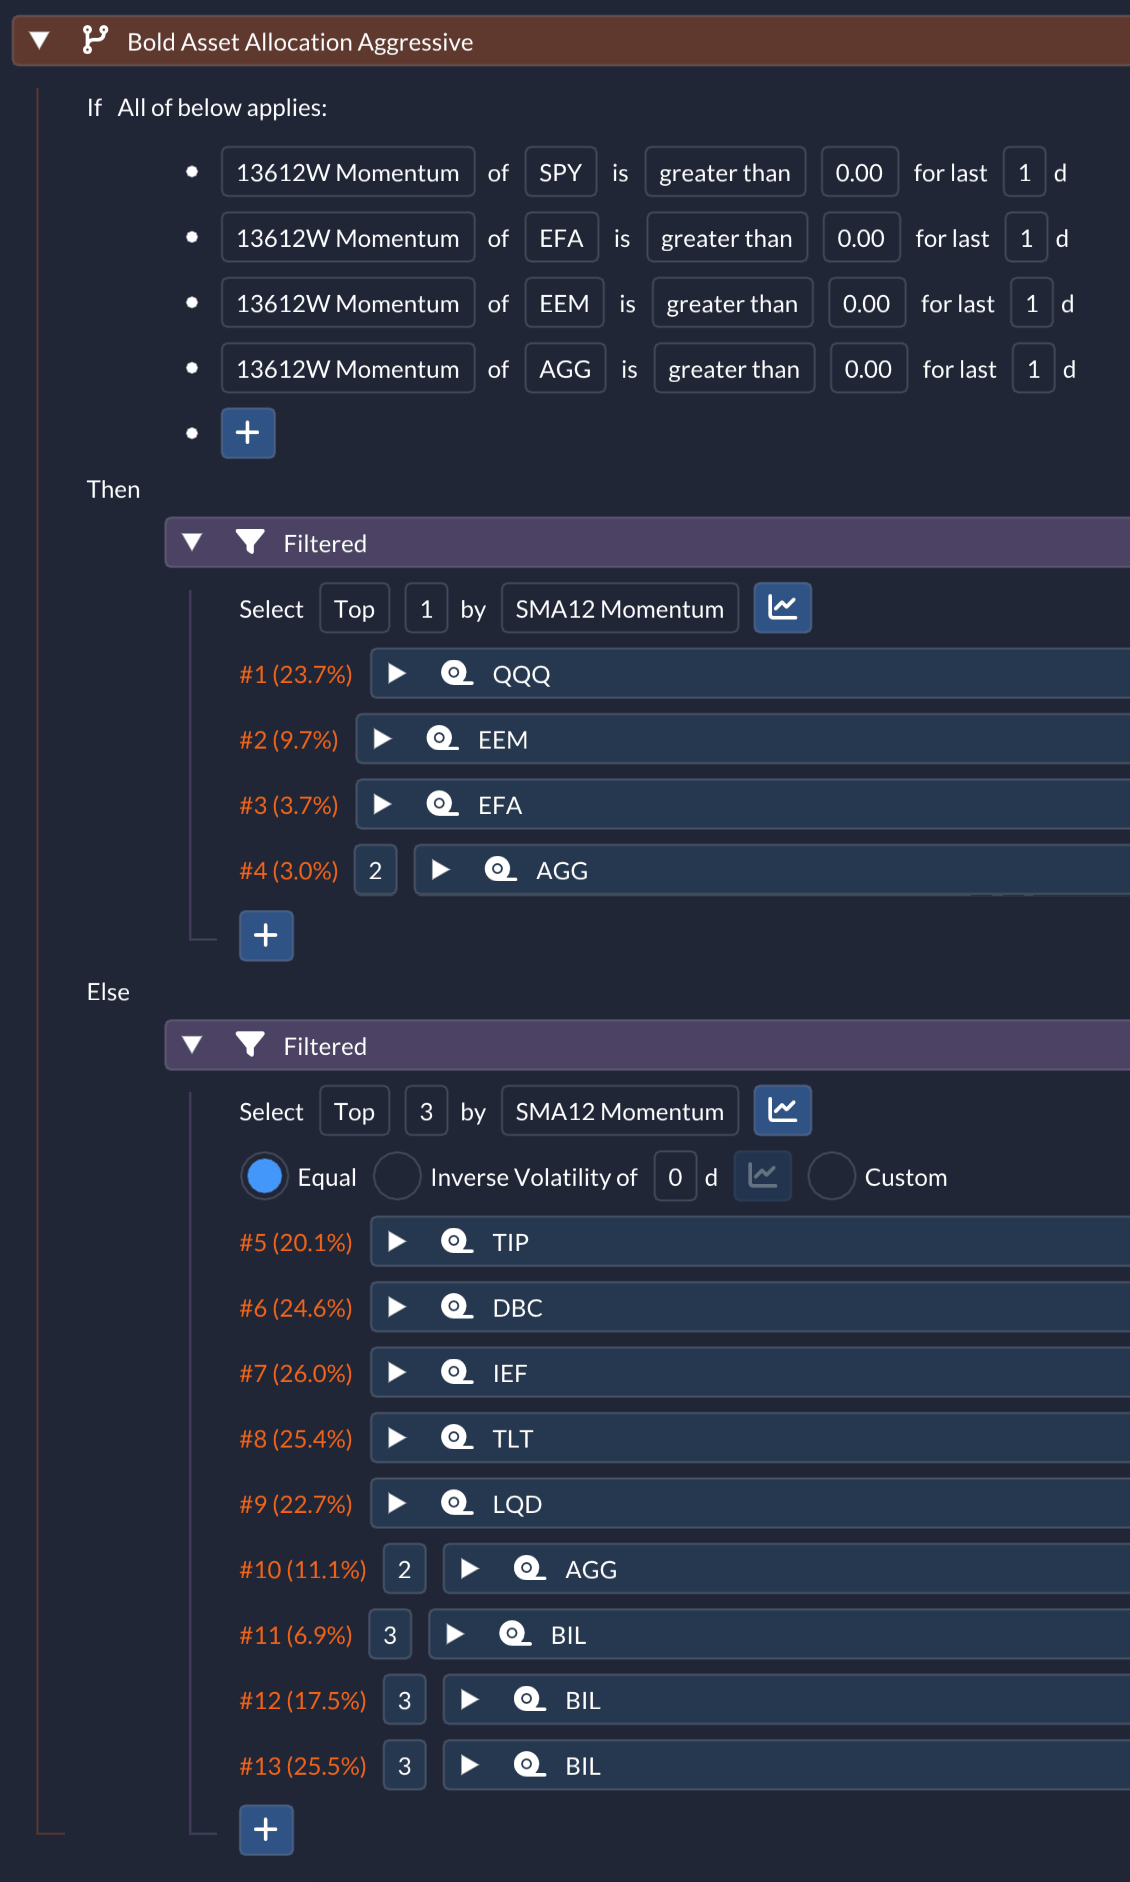Image resolution: width=1130 pixels, height=1882 pixels.
Task: Click the BIL asset icon at #11
Action: pyautogui.click(x=515, y=1634)
